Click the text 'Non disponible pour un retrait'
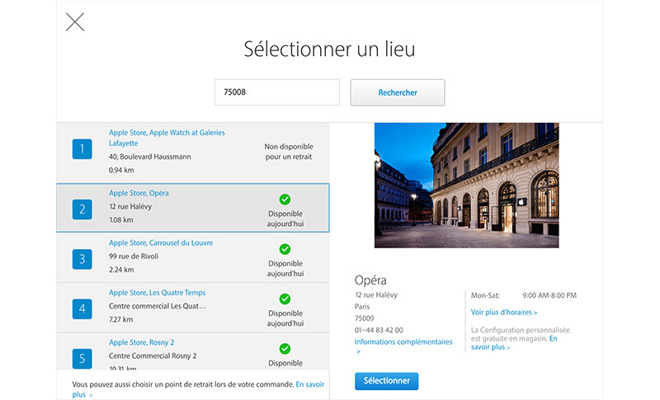Image resolution: width=660 pixels, height=400 pixels. pos(289,152)
